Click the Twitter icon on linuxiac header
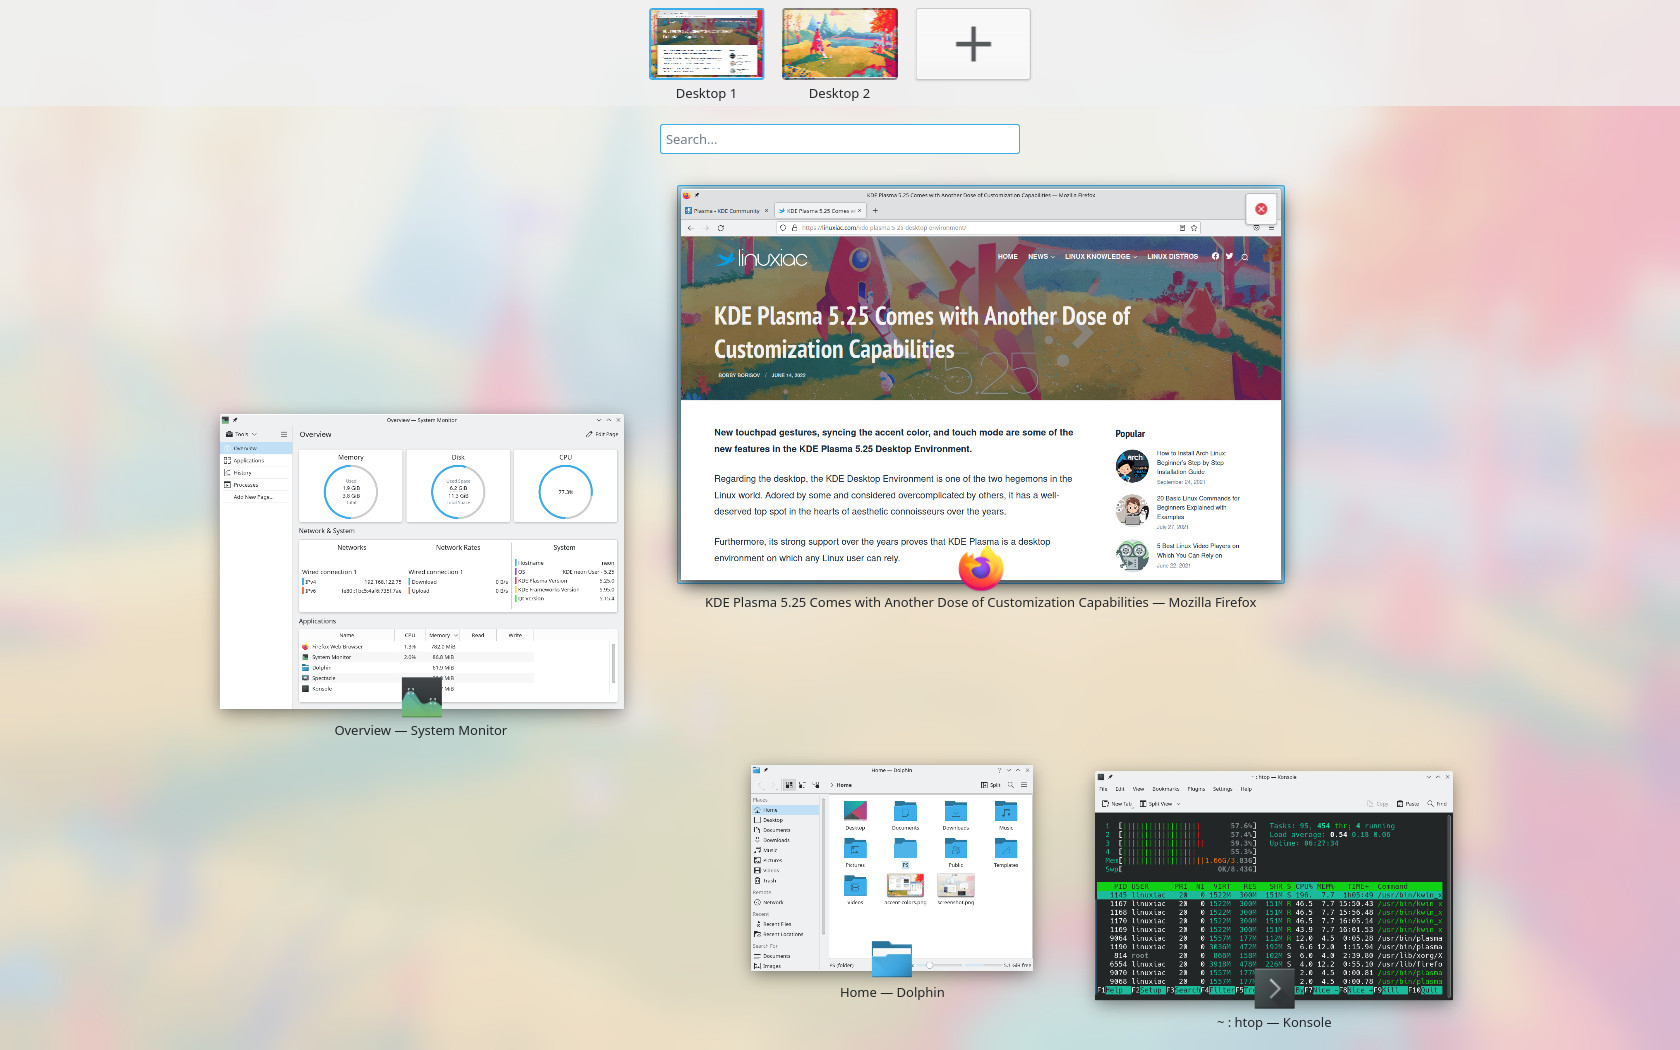Screen dimensions: 1680x1050 1230,256
